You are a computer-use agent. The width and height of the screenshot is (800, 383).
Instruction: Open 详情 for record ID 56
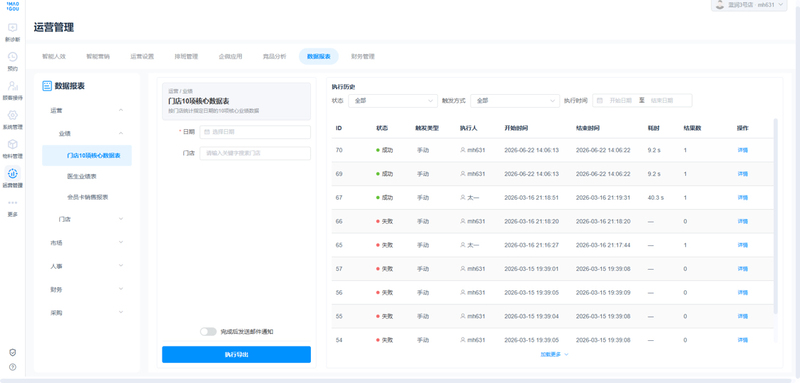(x=742, y=293)
